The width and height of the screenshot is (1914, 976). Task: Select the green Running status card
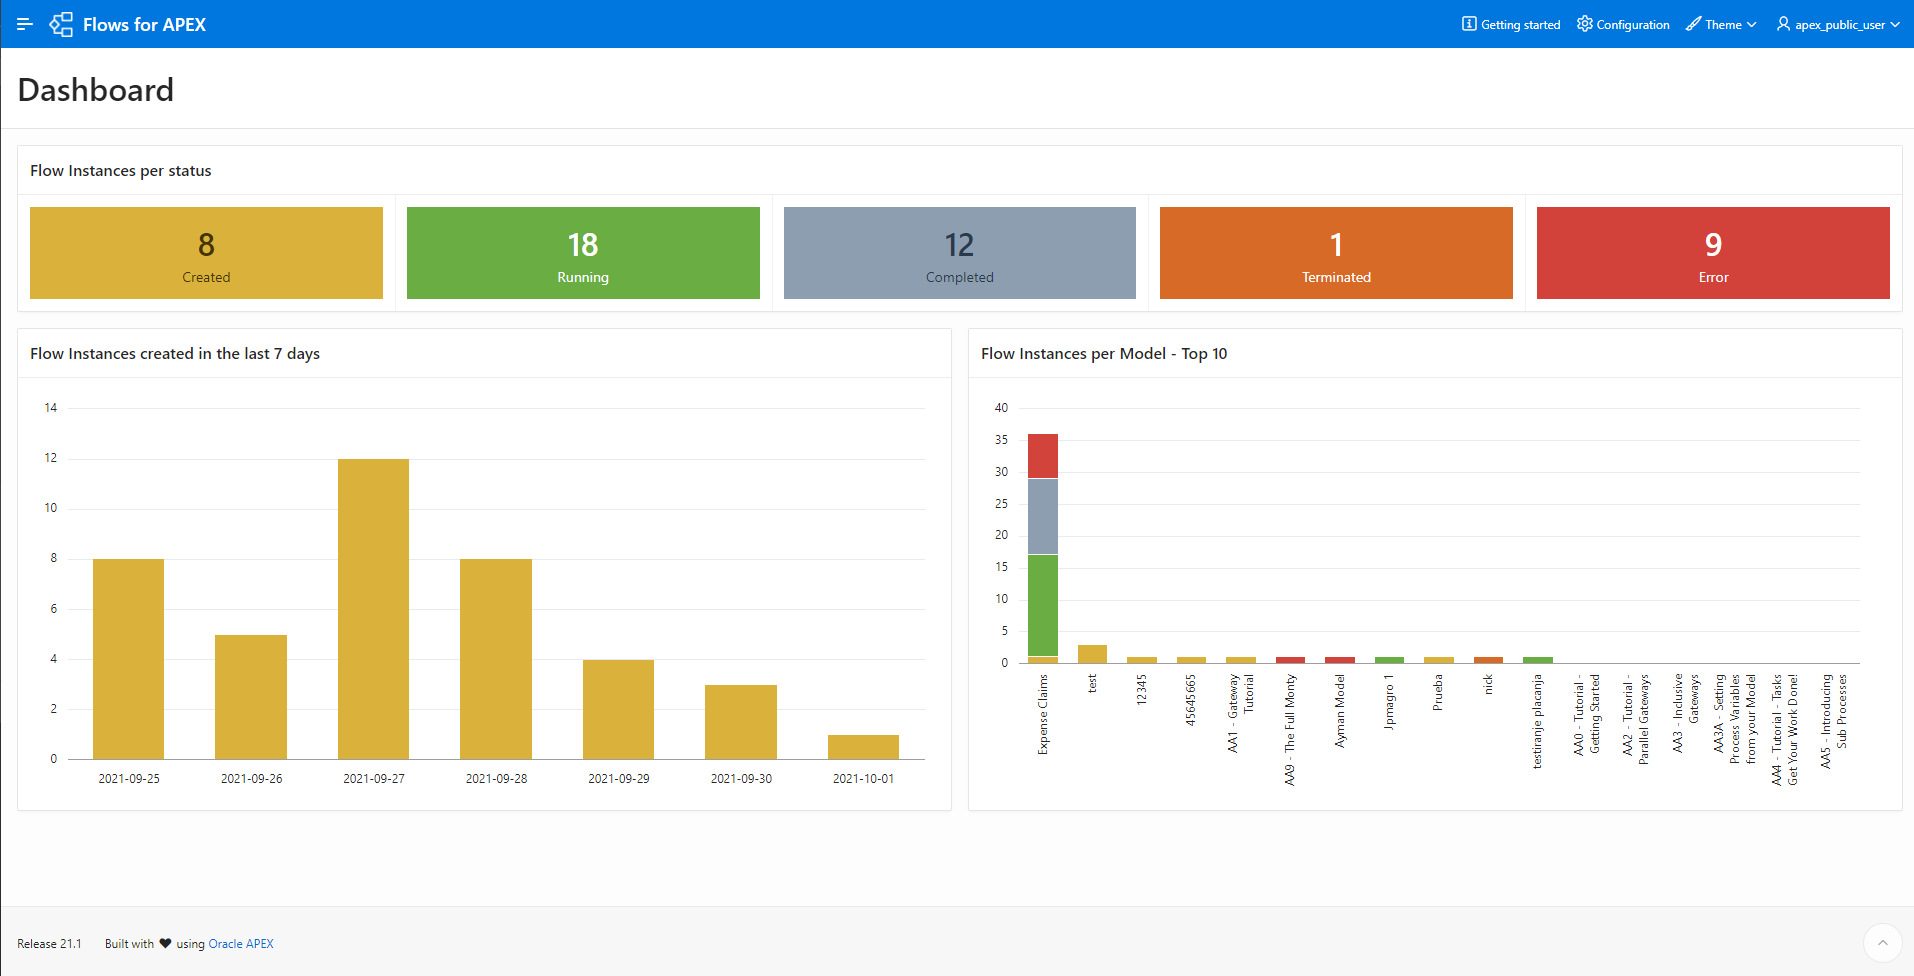pos(583,253)
